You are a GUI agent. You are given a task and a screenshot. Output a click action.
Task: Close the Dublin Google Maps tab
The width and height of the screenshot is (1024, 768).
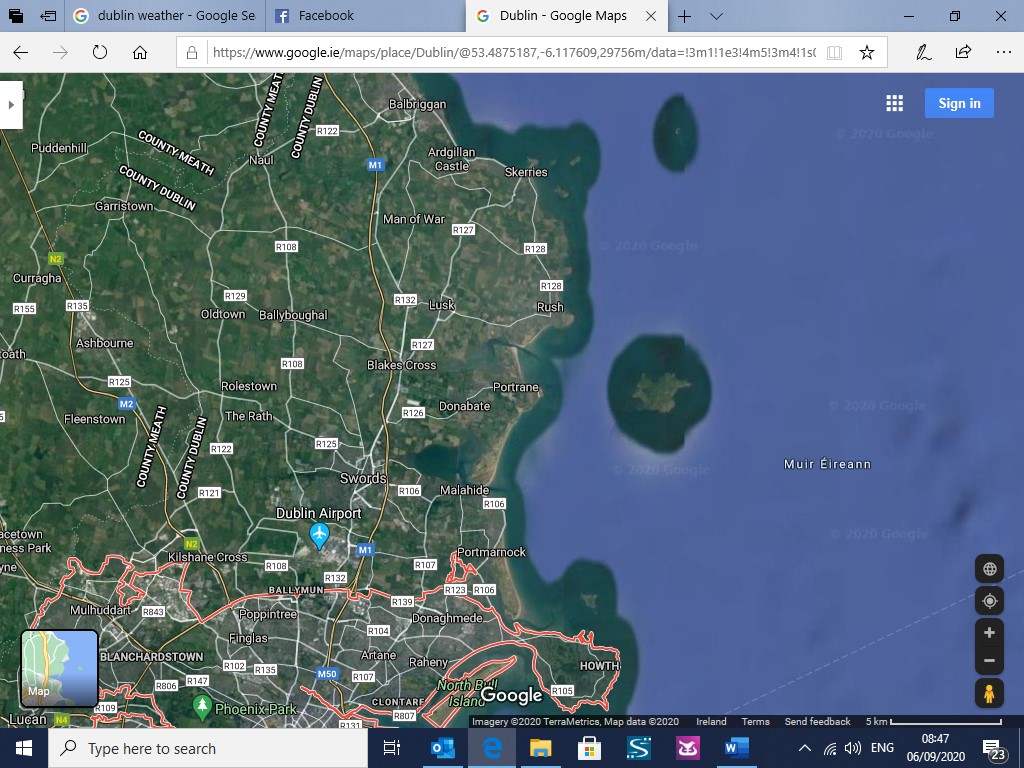[x=651, y=16]
